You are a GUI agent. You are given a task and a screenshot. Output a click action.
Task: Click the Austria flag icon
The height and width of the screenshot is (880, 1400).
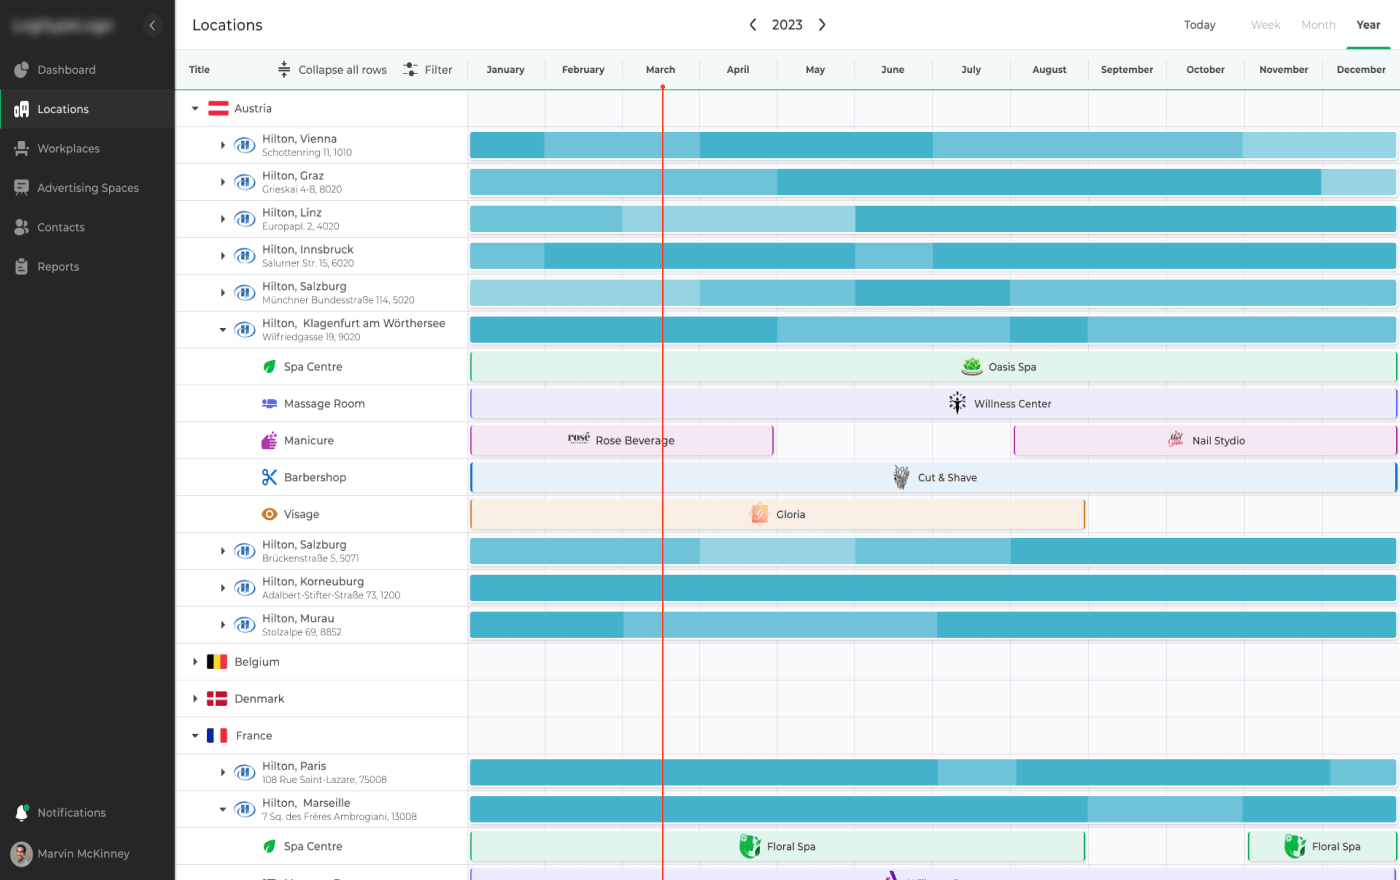point(217,108)
